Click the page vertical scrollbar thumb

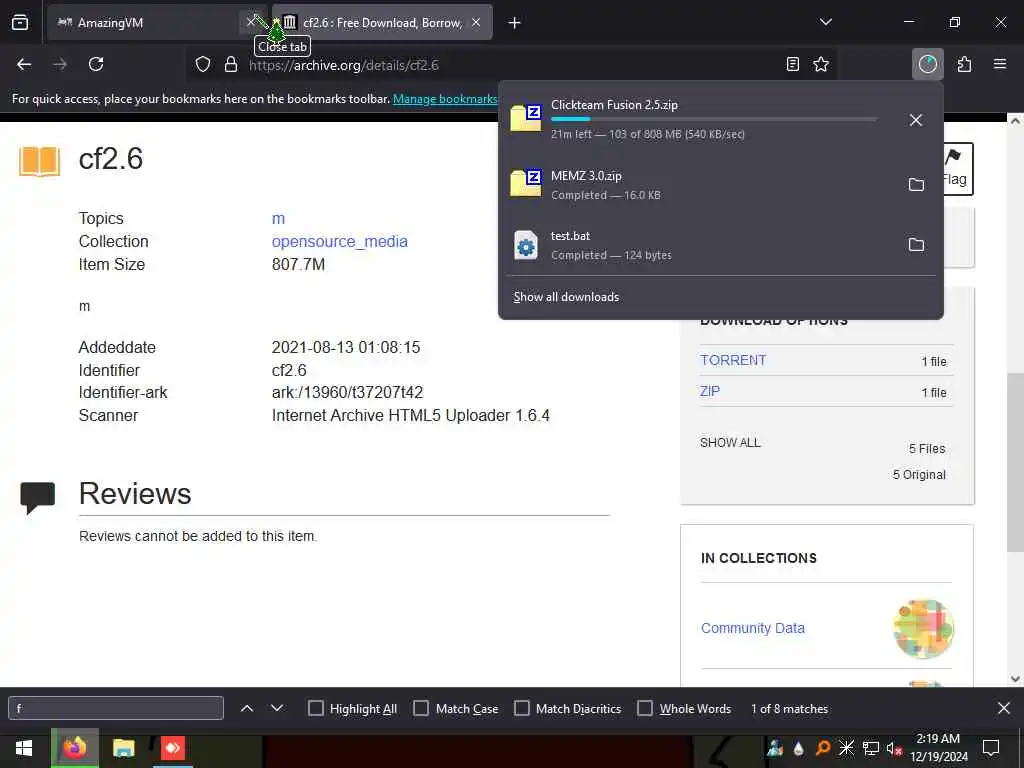(x=1015, y=462)
